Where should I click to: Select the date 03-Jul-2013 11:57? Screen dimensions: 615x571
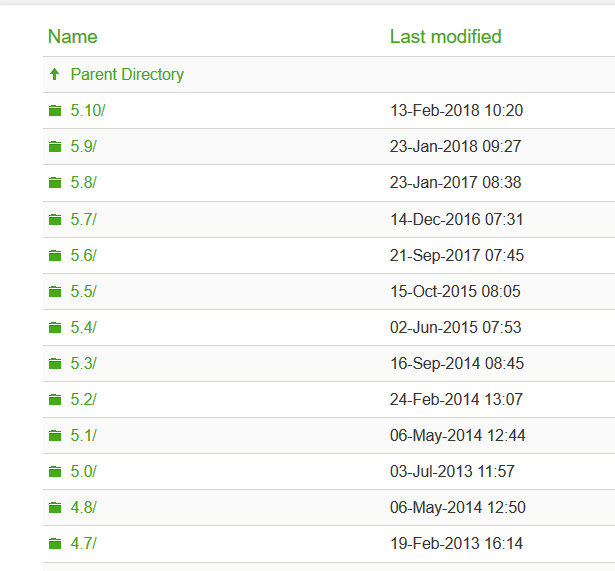453,472
